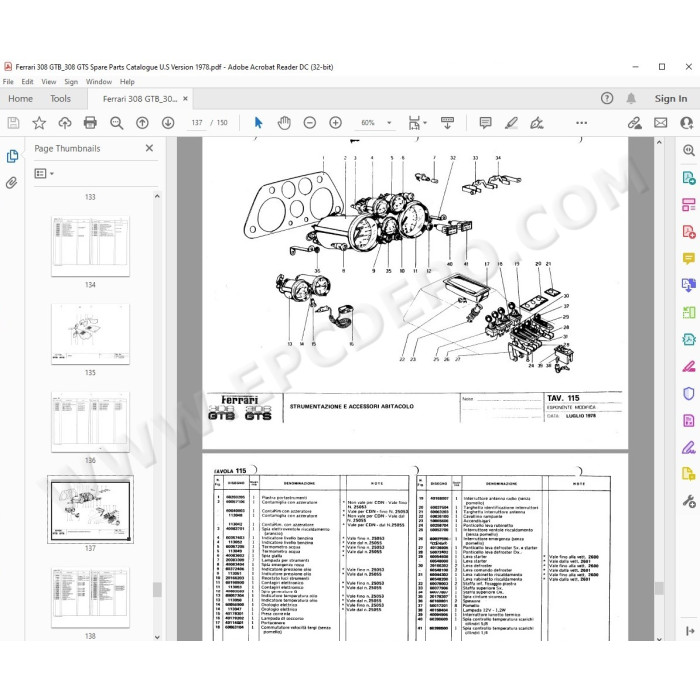Click the upload to cloud icon
The image size is (700, 700).
tap(65, 123)
